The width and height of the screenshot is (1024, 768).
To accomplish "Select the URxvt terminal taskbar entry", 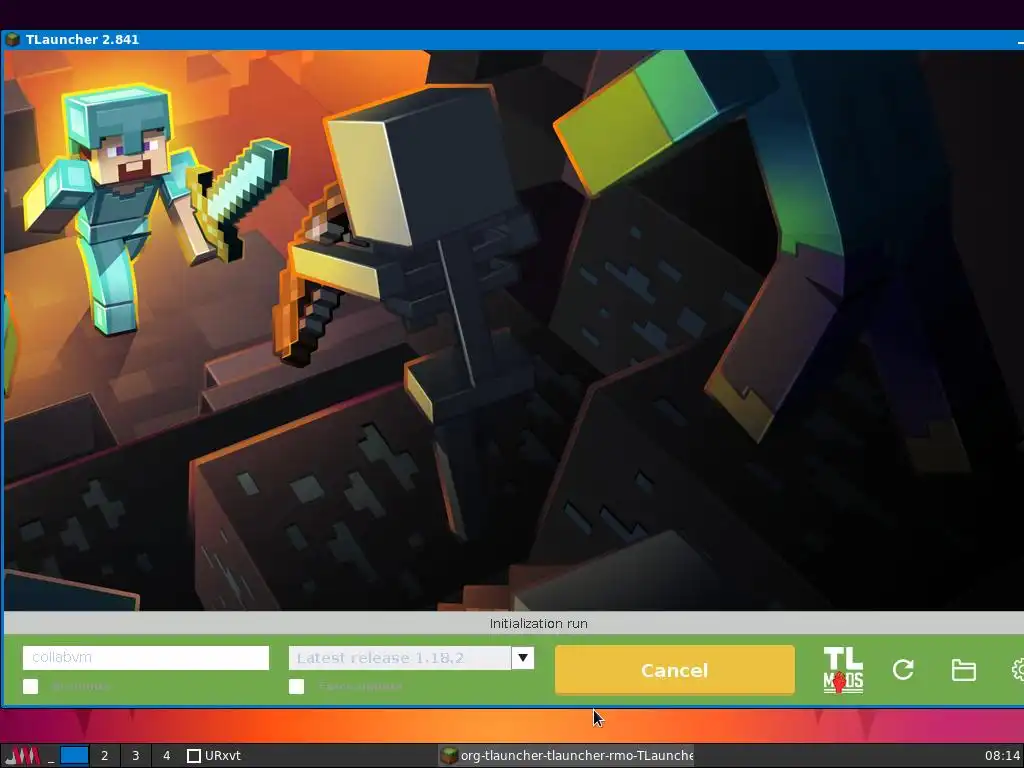I will 214,756.
